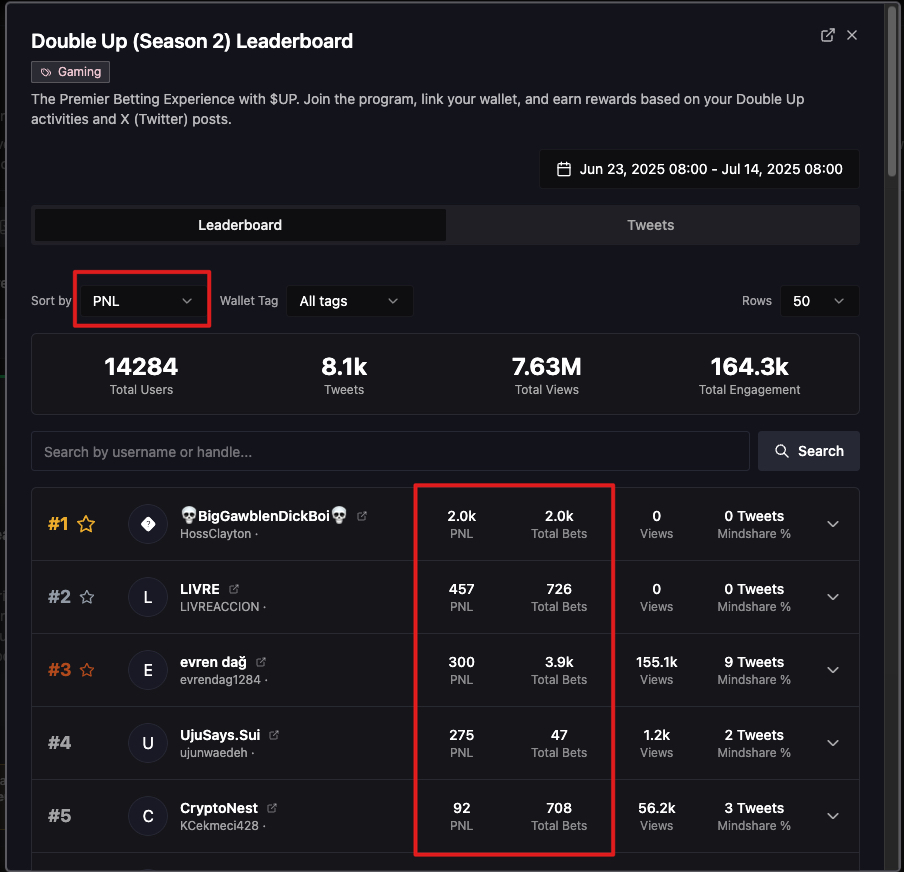Screen dimensions: 904x872
Task: Open BigGawblenDickBoi external profile link icon
Action: point(361,516)
